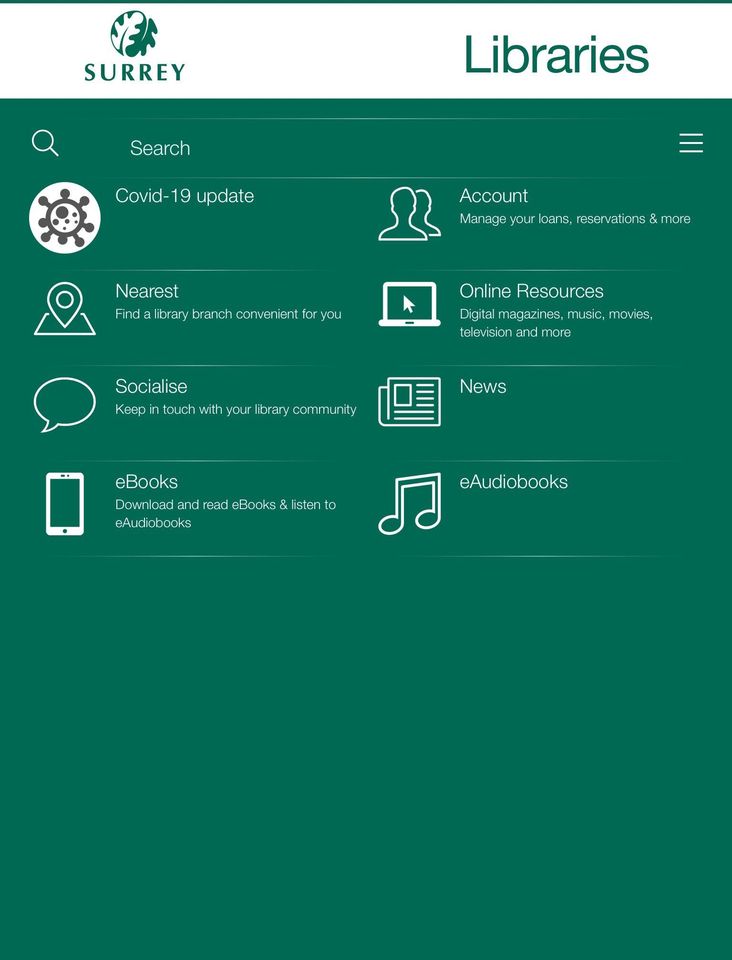Viewport: 732px width, 960px height.
Task: Open the Account people icon
Action: 409,214
